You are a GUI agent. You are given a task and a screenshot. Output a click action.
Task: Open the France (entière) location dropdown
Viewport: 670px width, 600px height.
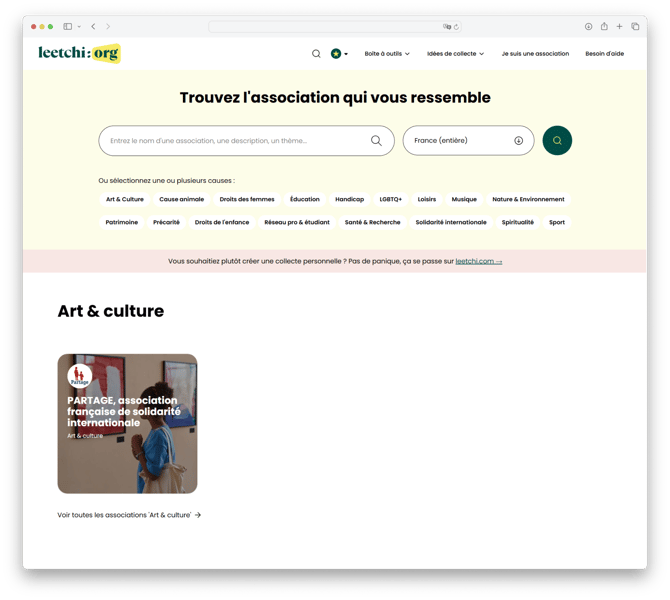click(468, 141)
